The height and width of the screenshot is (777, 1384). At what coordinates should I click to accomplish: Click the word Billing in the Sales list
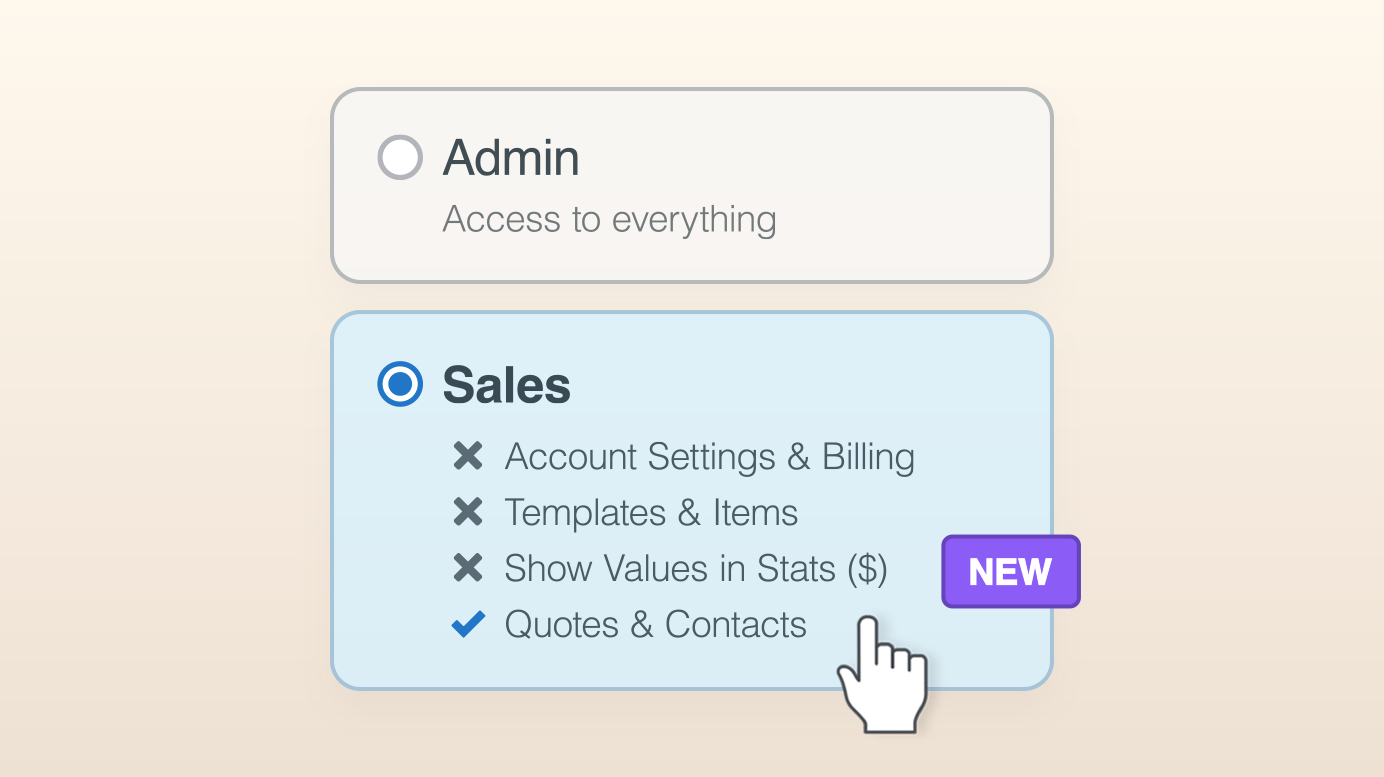(868, 457)
